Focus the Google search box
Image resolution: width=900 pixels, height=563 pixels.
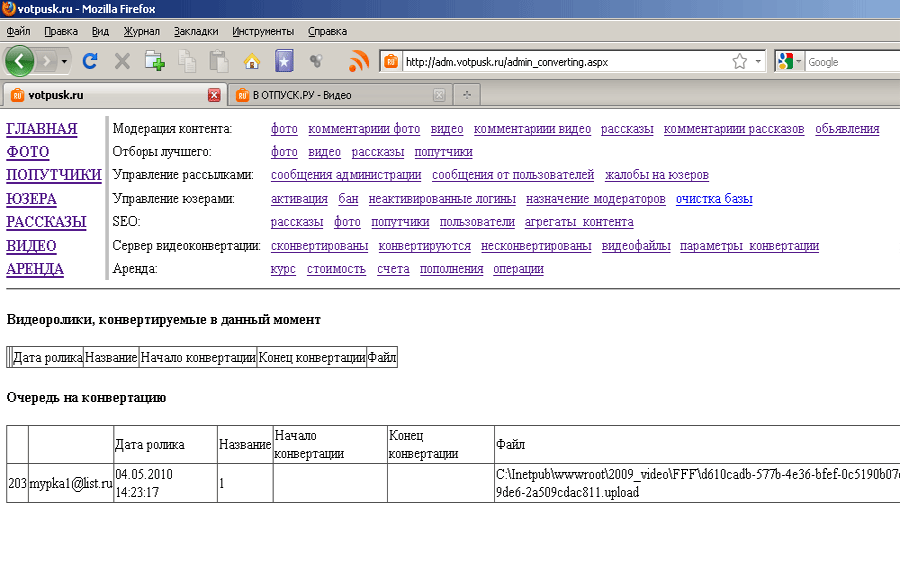852,62
